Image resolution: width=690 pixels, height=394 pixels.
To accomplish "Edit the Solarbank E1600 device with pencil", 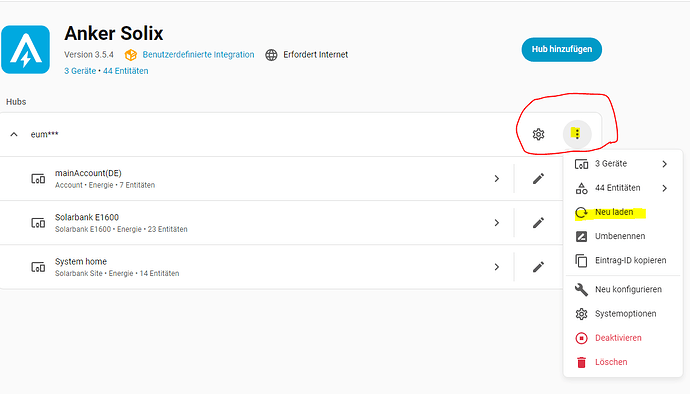I will (538, 223).
